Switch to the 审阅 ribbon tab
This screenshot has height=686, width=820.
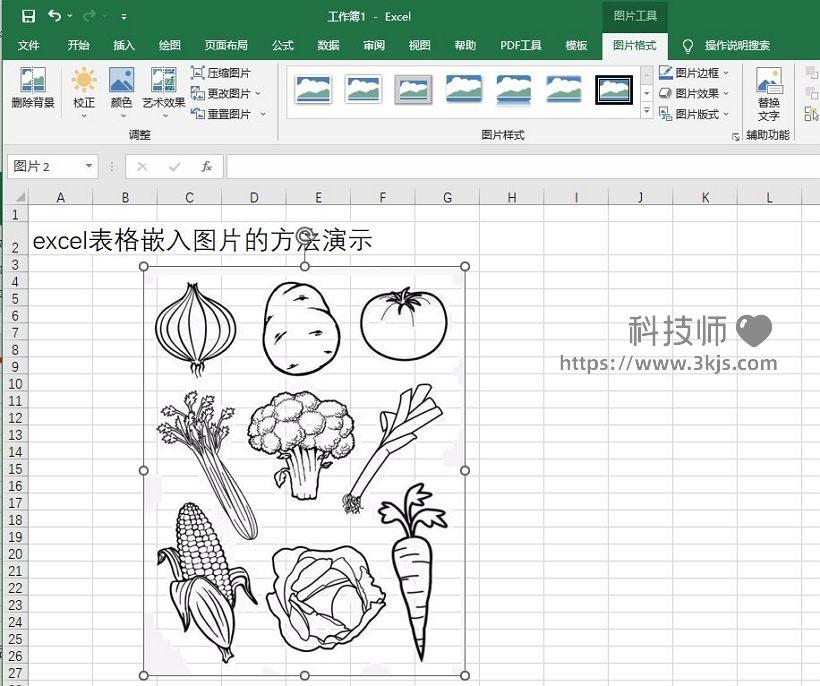pos(374,45)
